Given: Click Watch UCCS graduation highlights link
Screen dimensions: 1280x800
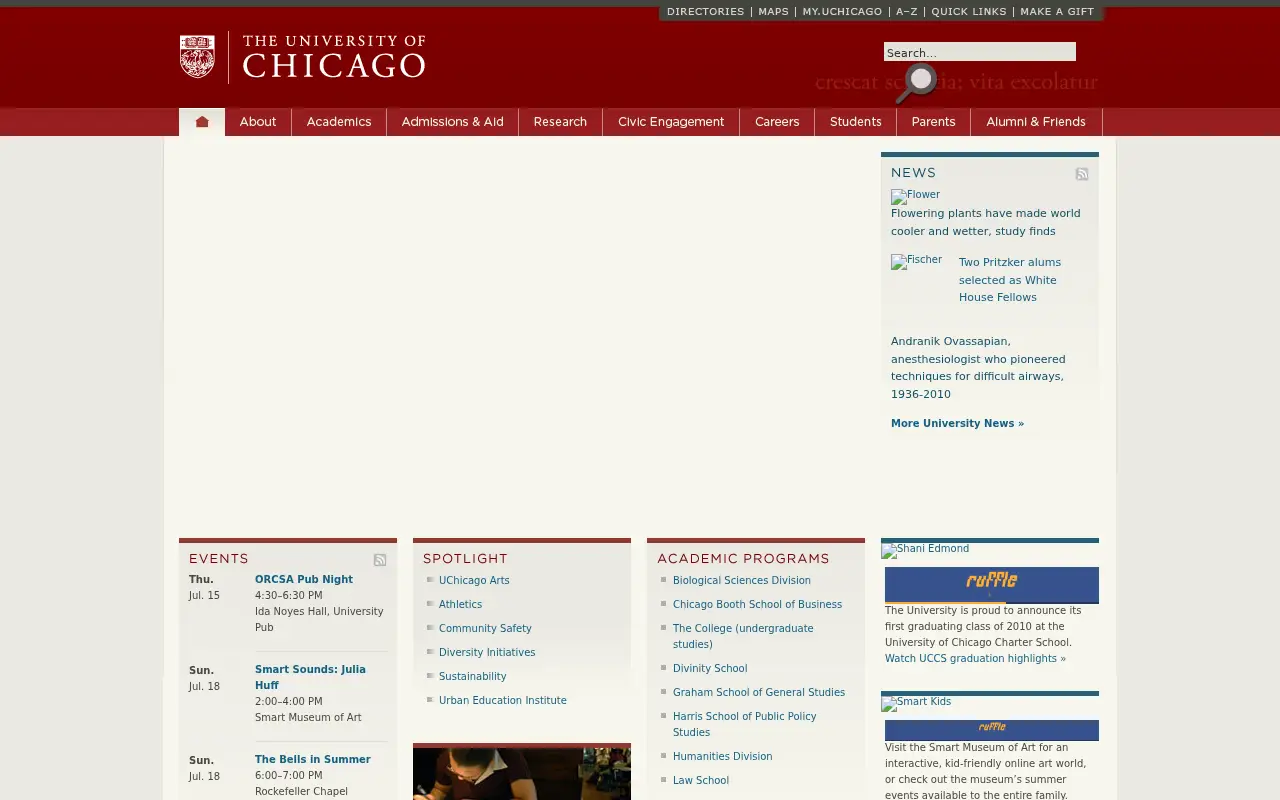Looking at the screenshot, I should tap(975, 659).
